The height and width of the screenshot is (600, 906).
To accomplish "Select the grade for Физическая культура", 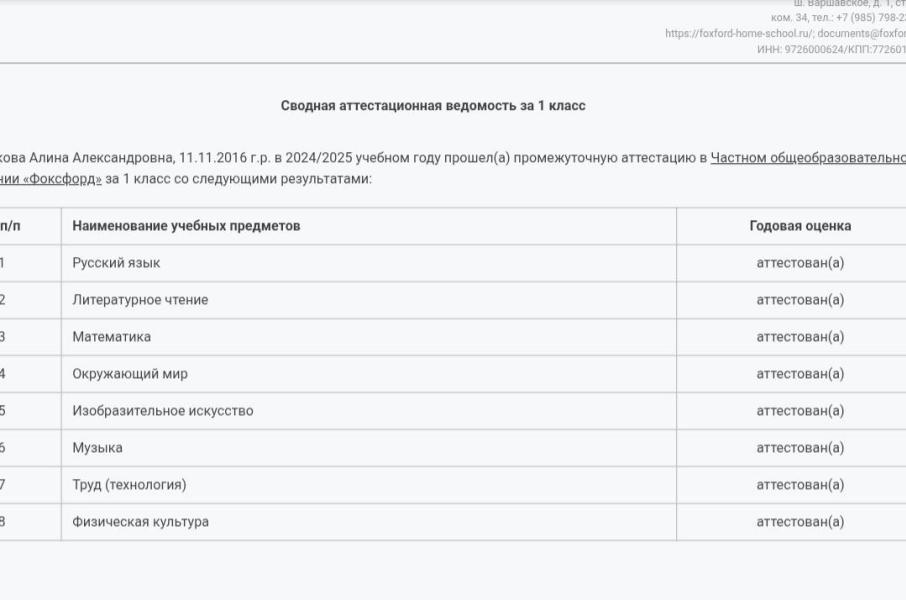I will coord(800,522).
